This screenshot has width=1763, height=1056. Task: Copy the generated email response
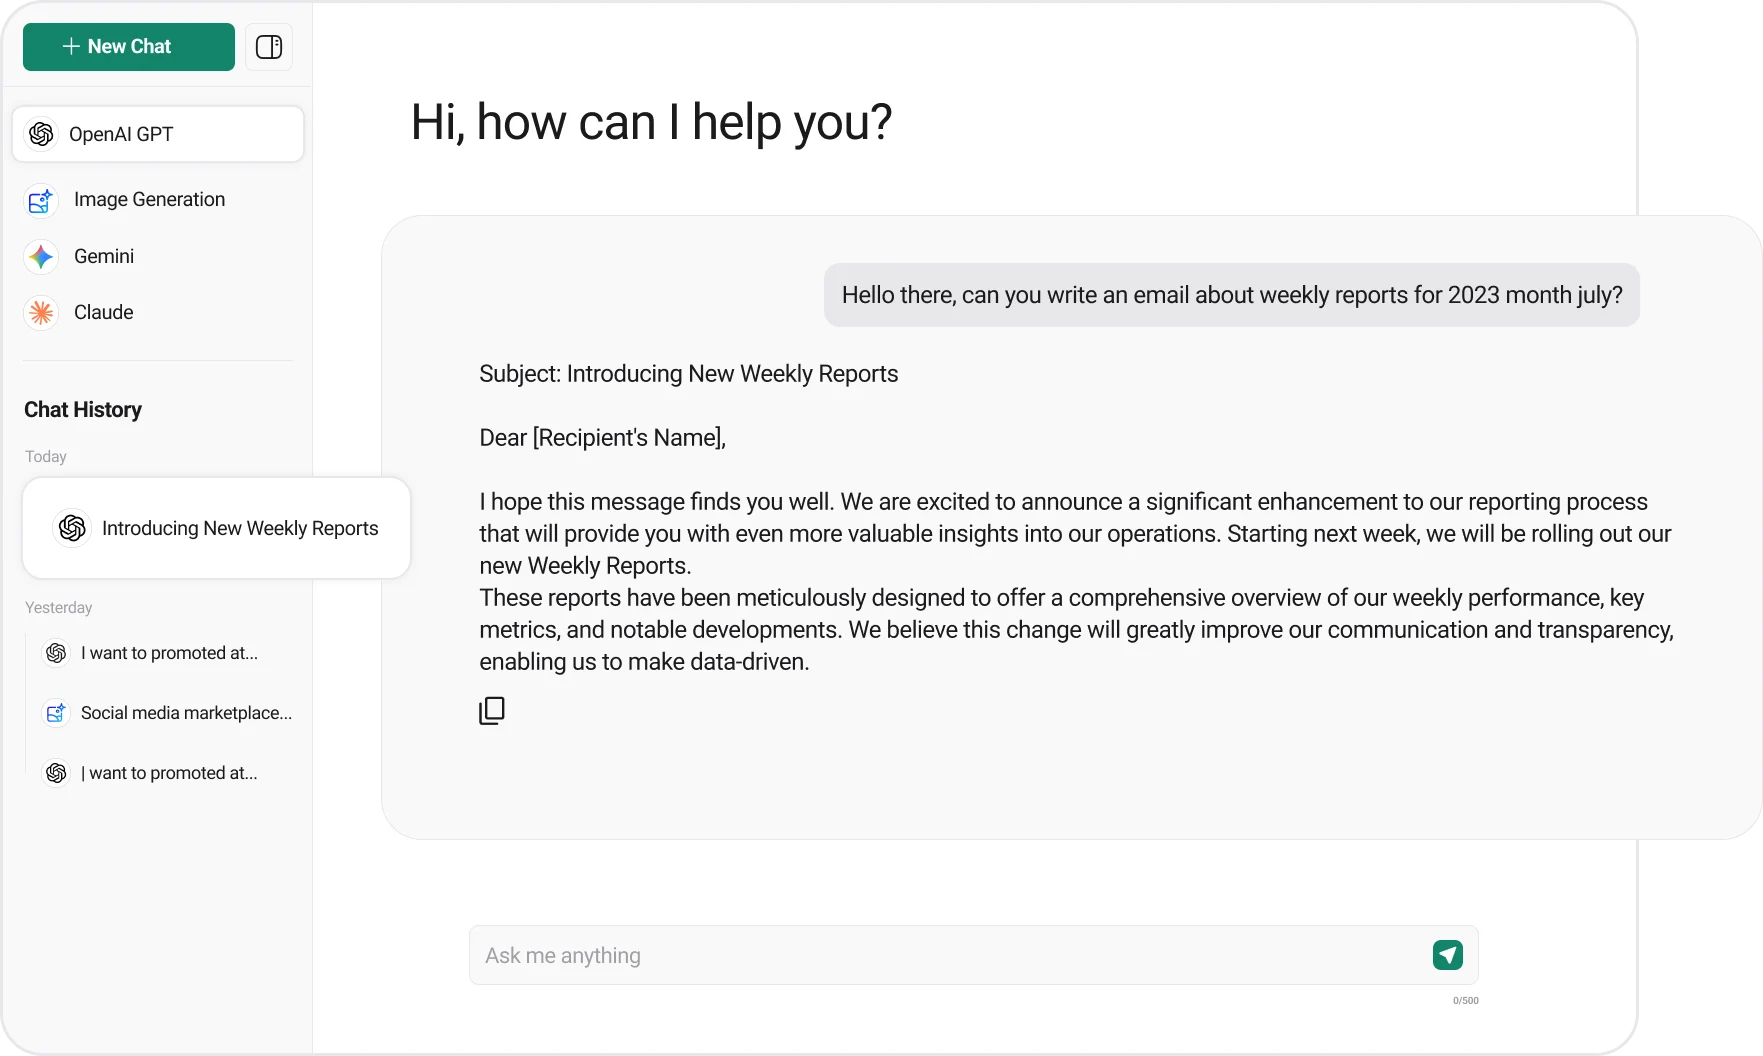tap(491, 710)
